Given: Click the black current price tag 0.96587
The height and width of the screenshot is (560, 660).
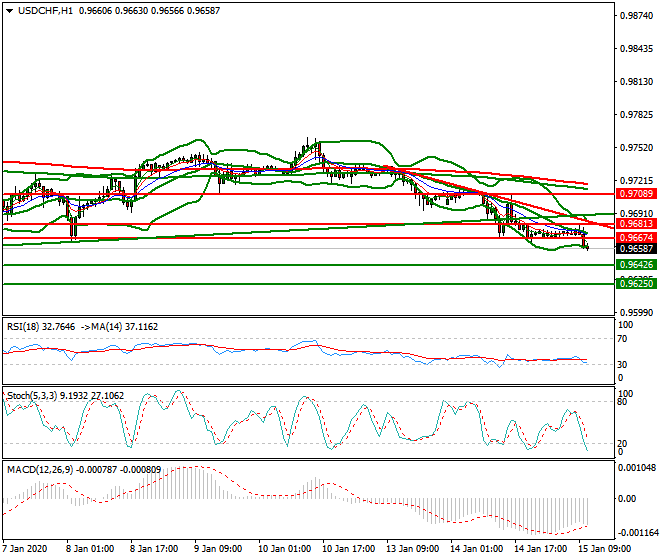Looking at the screenshot, I should (635, 248).
